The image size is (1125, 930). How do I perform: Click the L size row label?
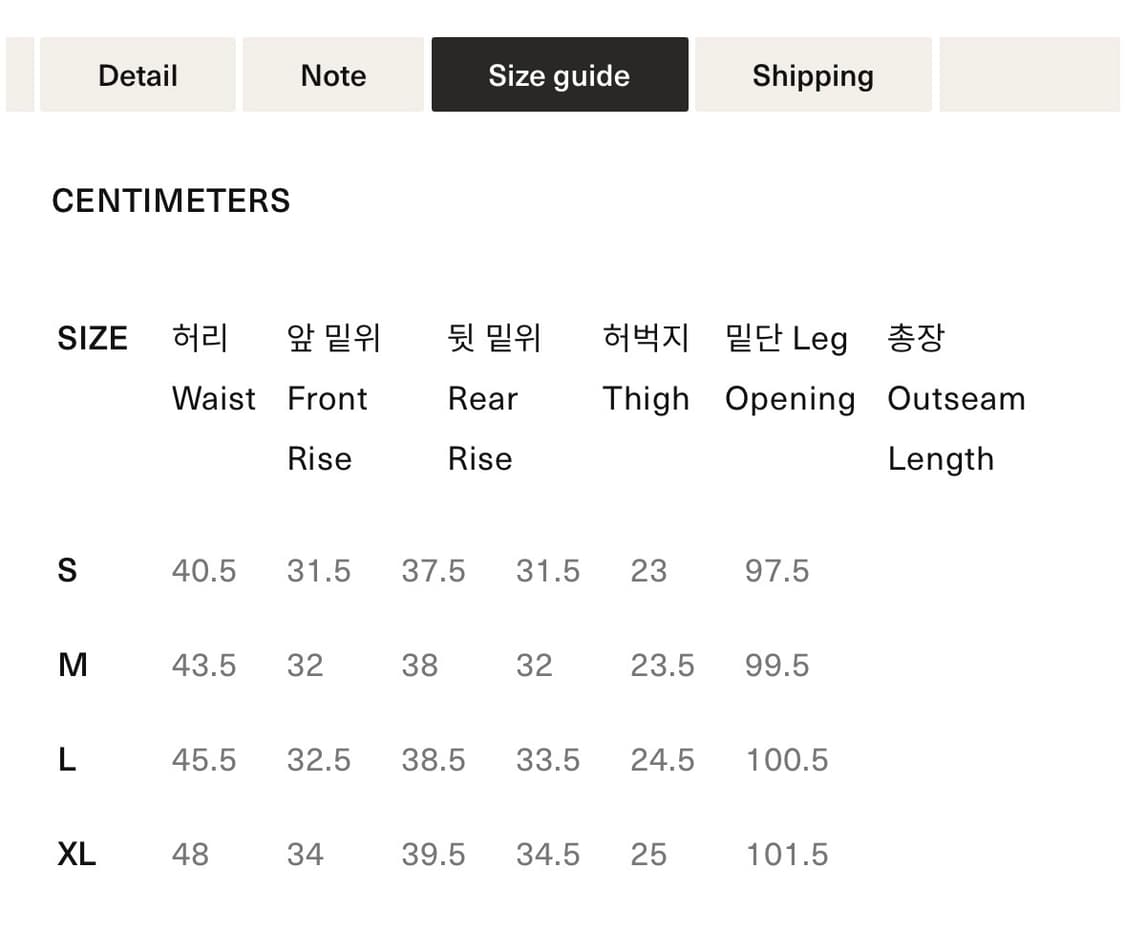pos(66,759)
